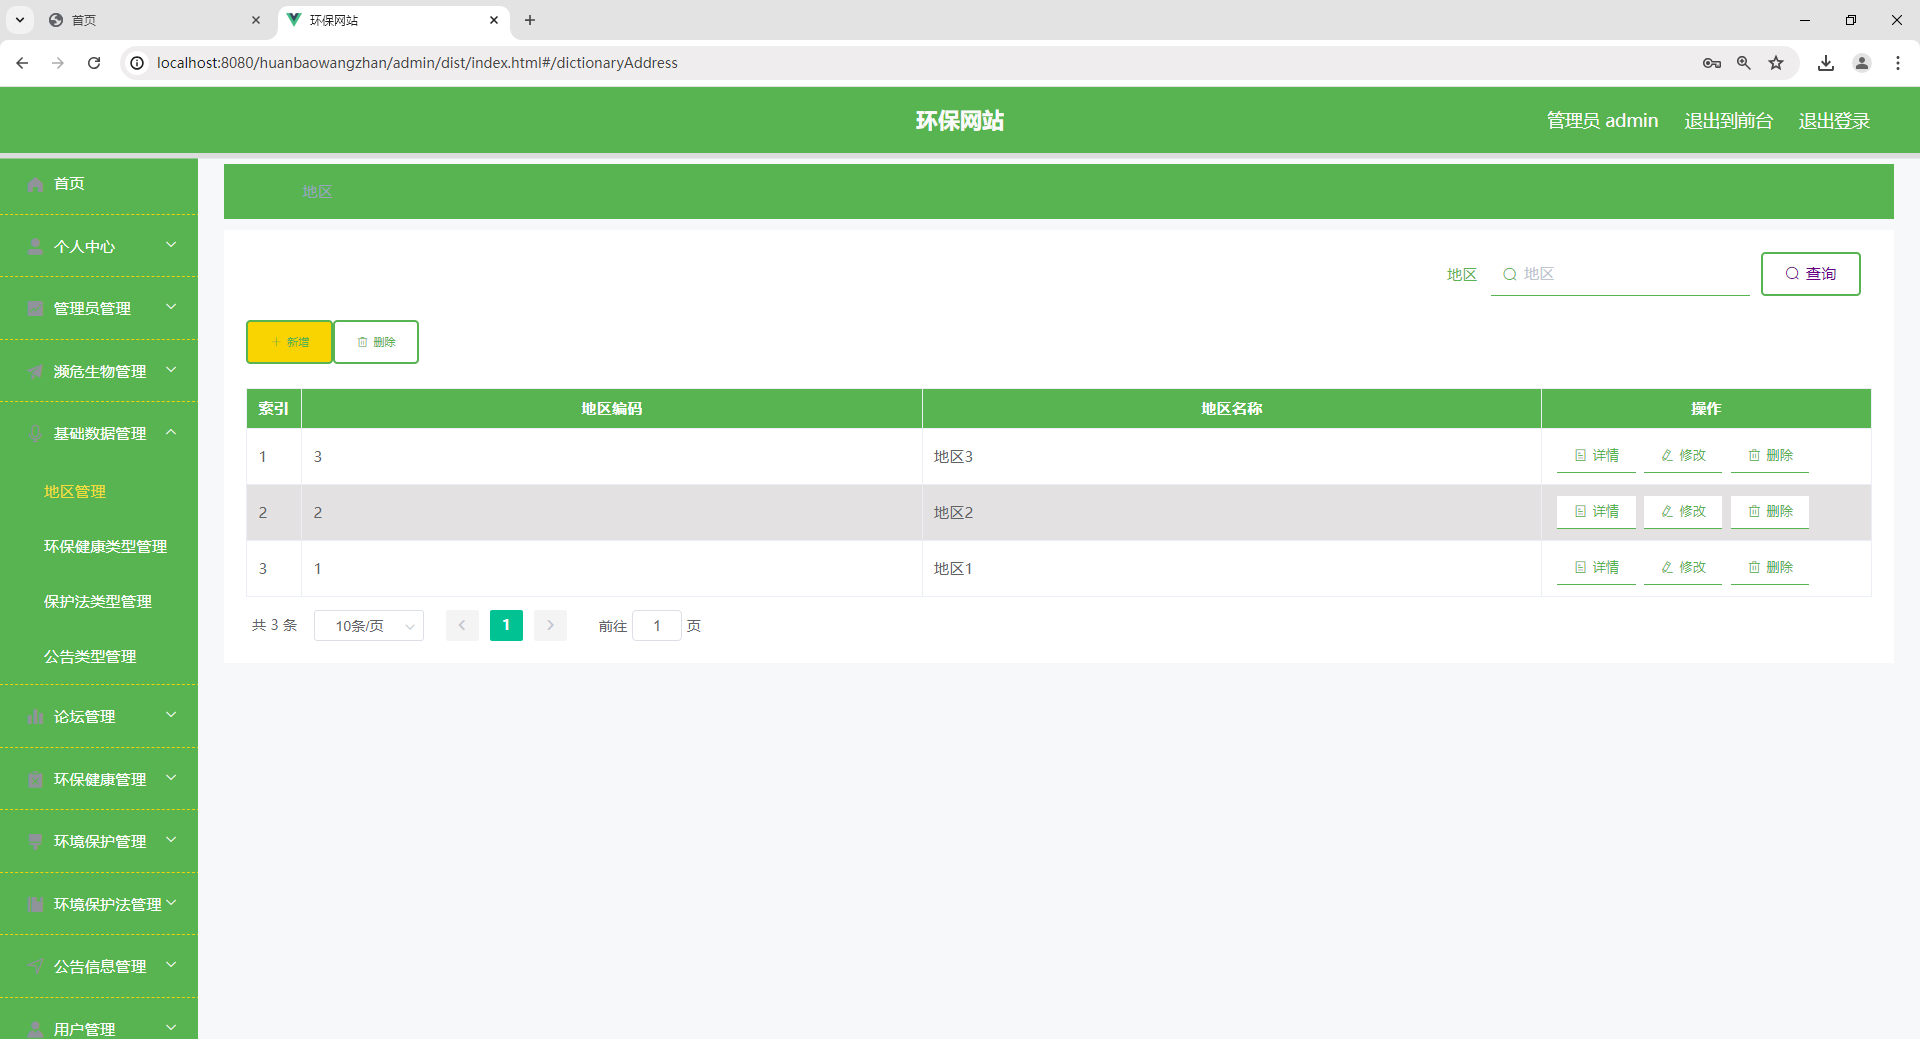Click the 个人中心 user icon

pos(35,246)
